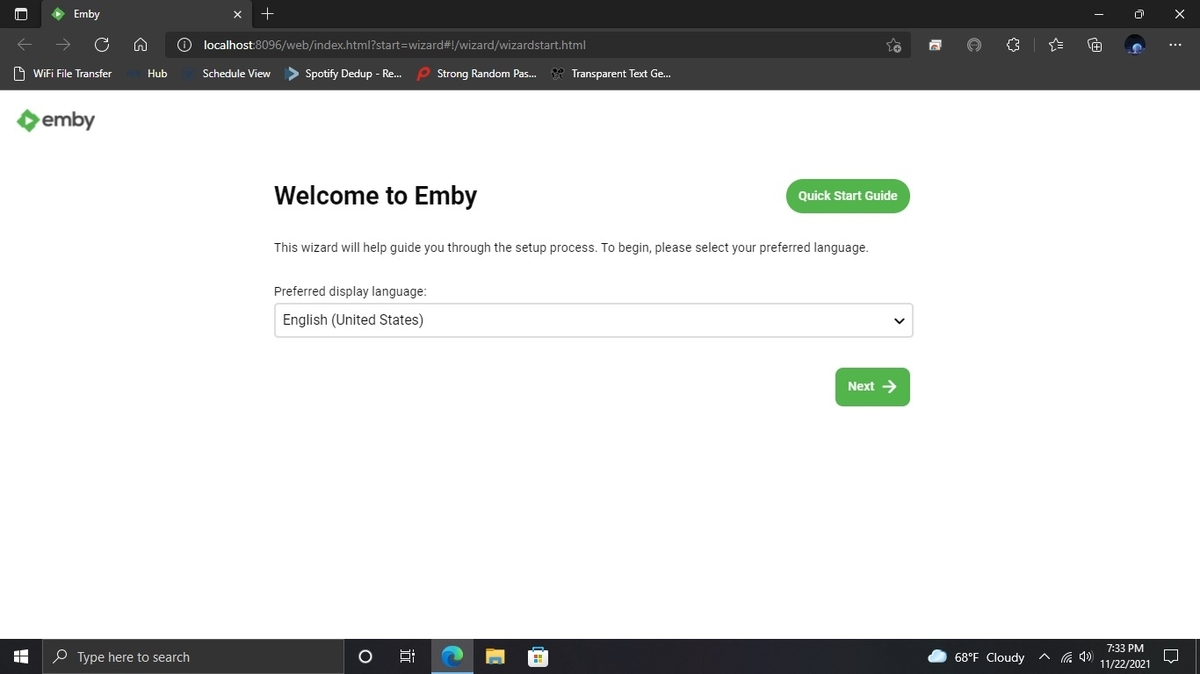
Task: Click the Edge icon on the taskbar
Action: 453,657
